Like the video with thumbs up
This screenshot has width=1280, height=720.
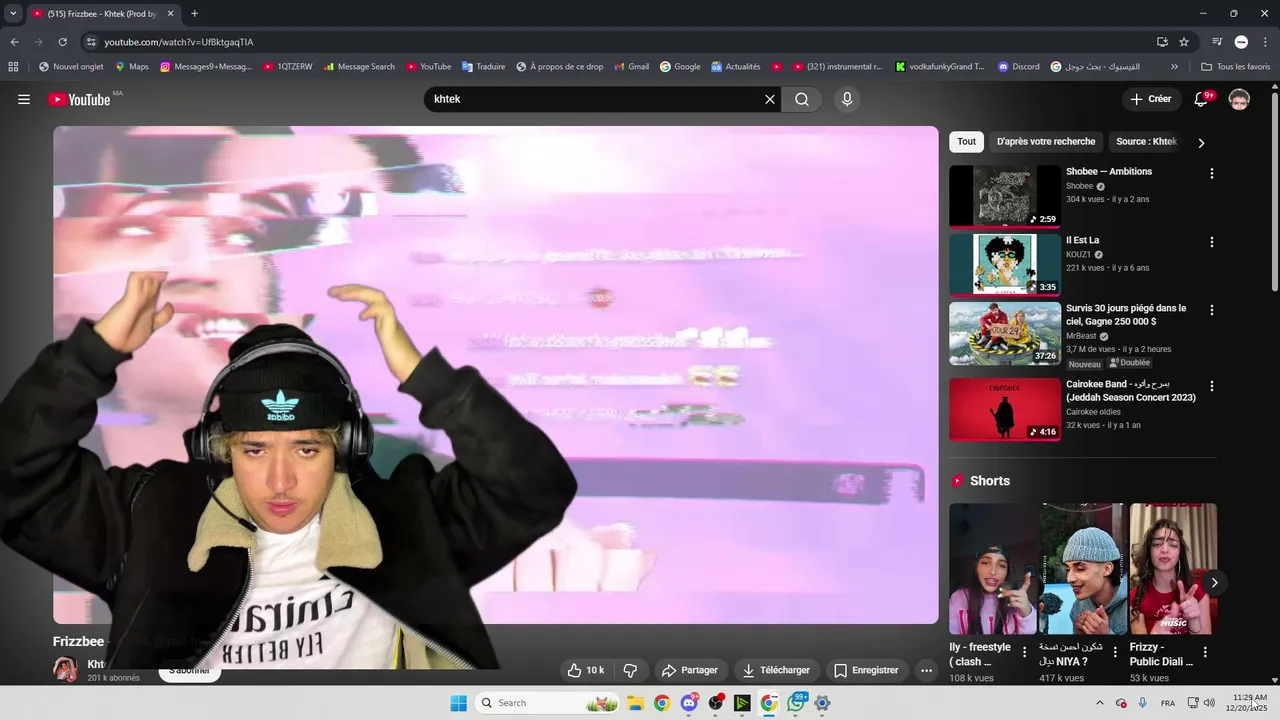tap(586, 670)
